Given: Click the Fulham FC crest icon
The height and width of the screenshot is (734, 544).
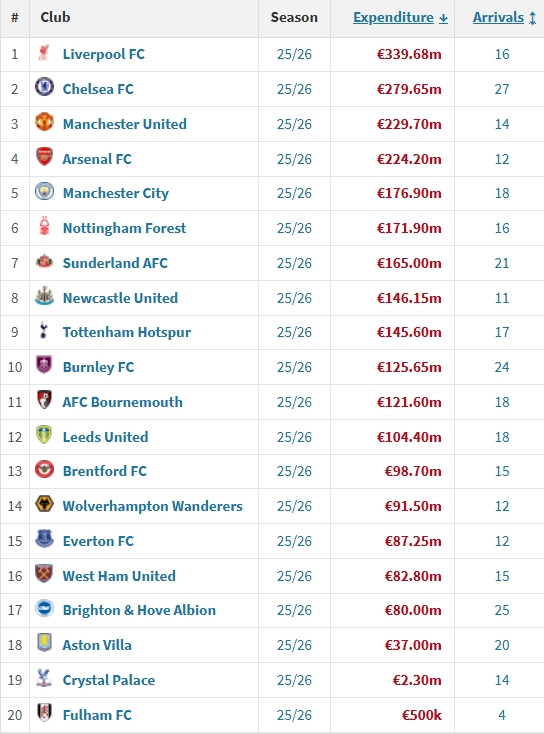Looking at the screenshot, I should [x=44, y=713].
